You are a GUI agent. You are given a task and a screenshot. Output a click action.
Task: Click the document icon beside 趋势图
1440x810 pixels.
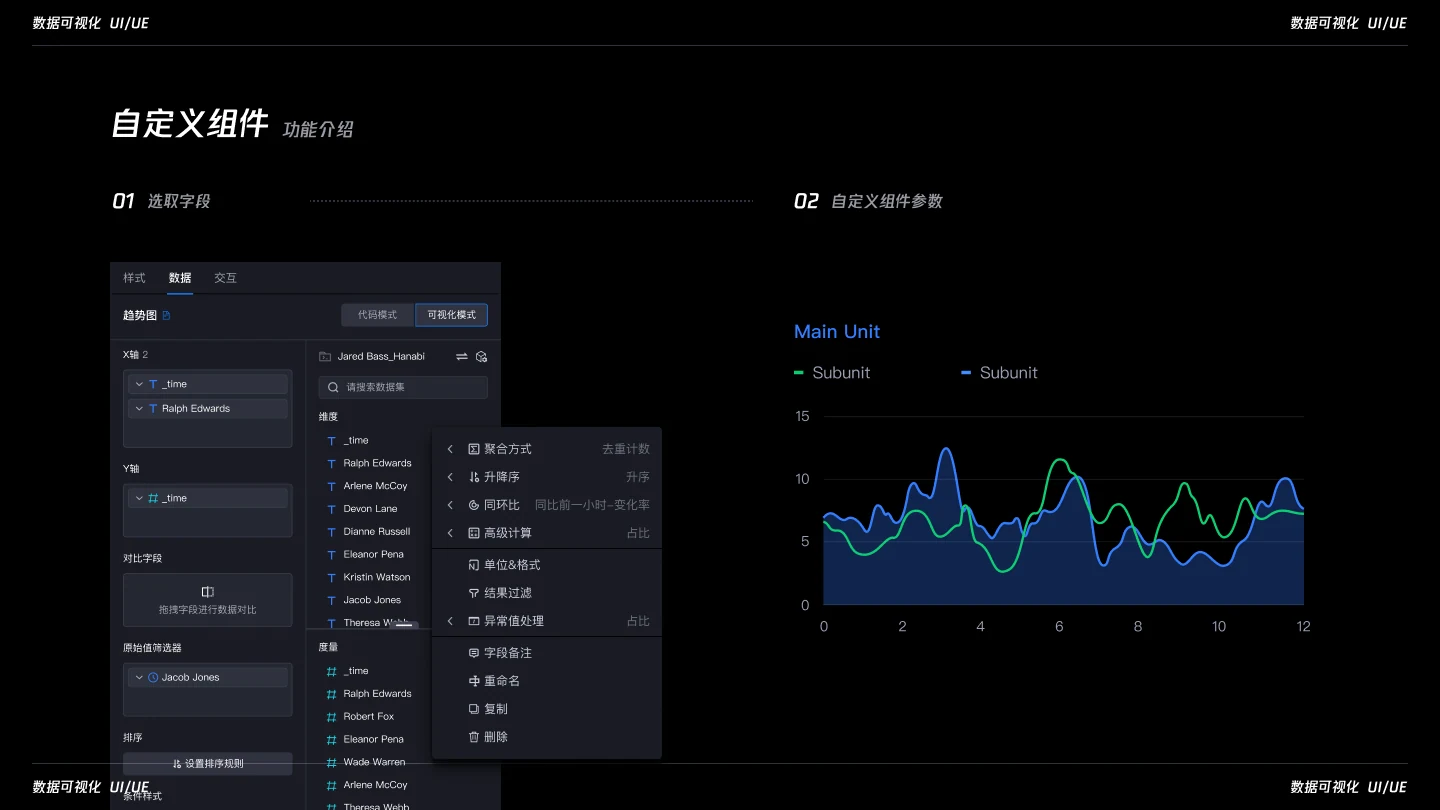(167, 316)
